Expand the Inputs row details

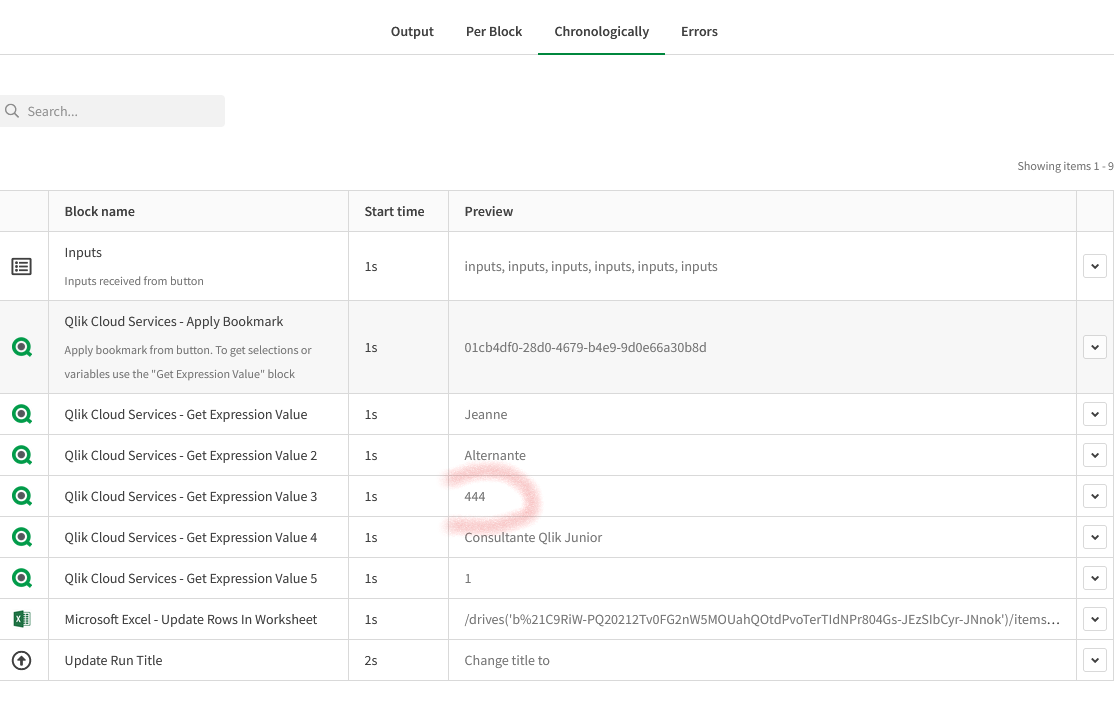[x=1095, y=266]
